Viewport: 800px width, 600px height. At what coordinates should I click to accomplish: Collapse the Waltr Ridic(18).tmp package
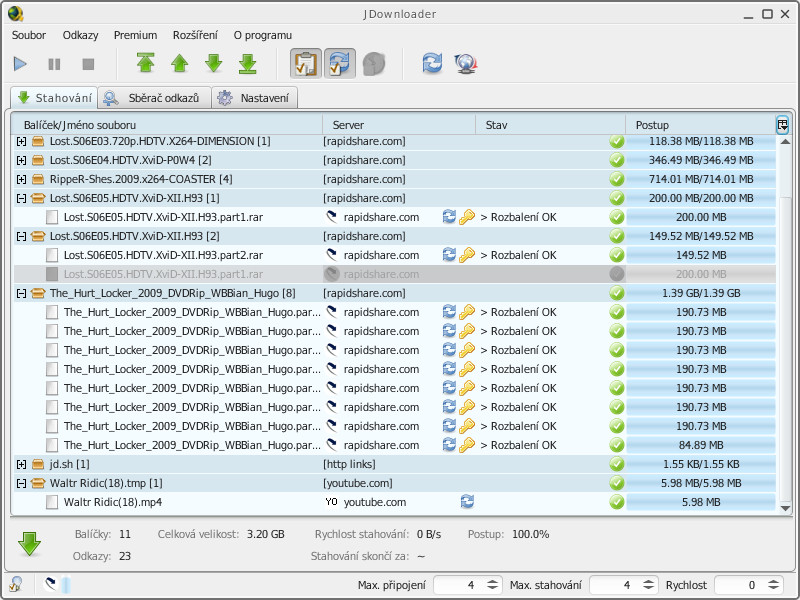[x=21, y=483]
